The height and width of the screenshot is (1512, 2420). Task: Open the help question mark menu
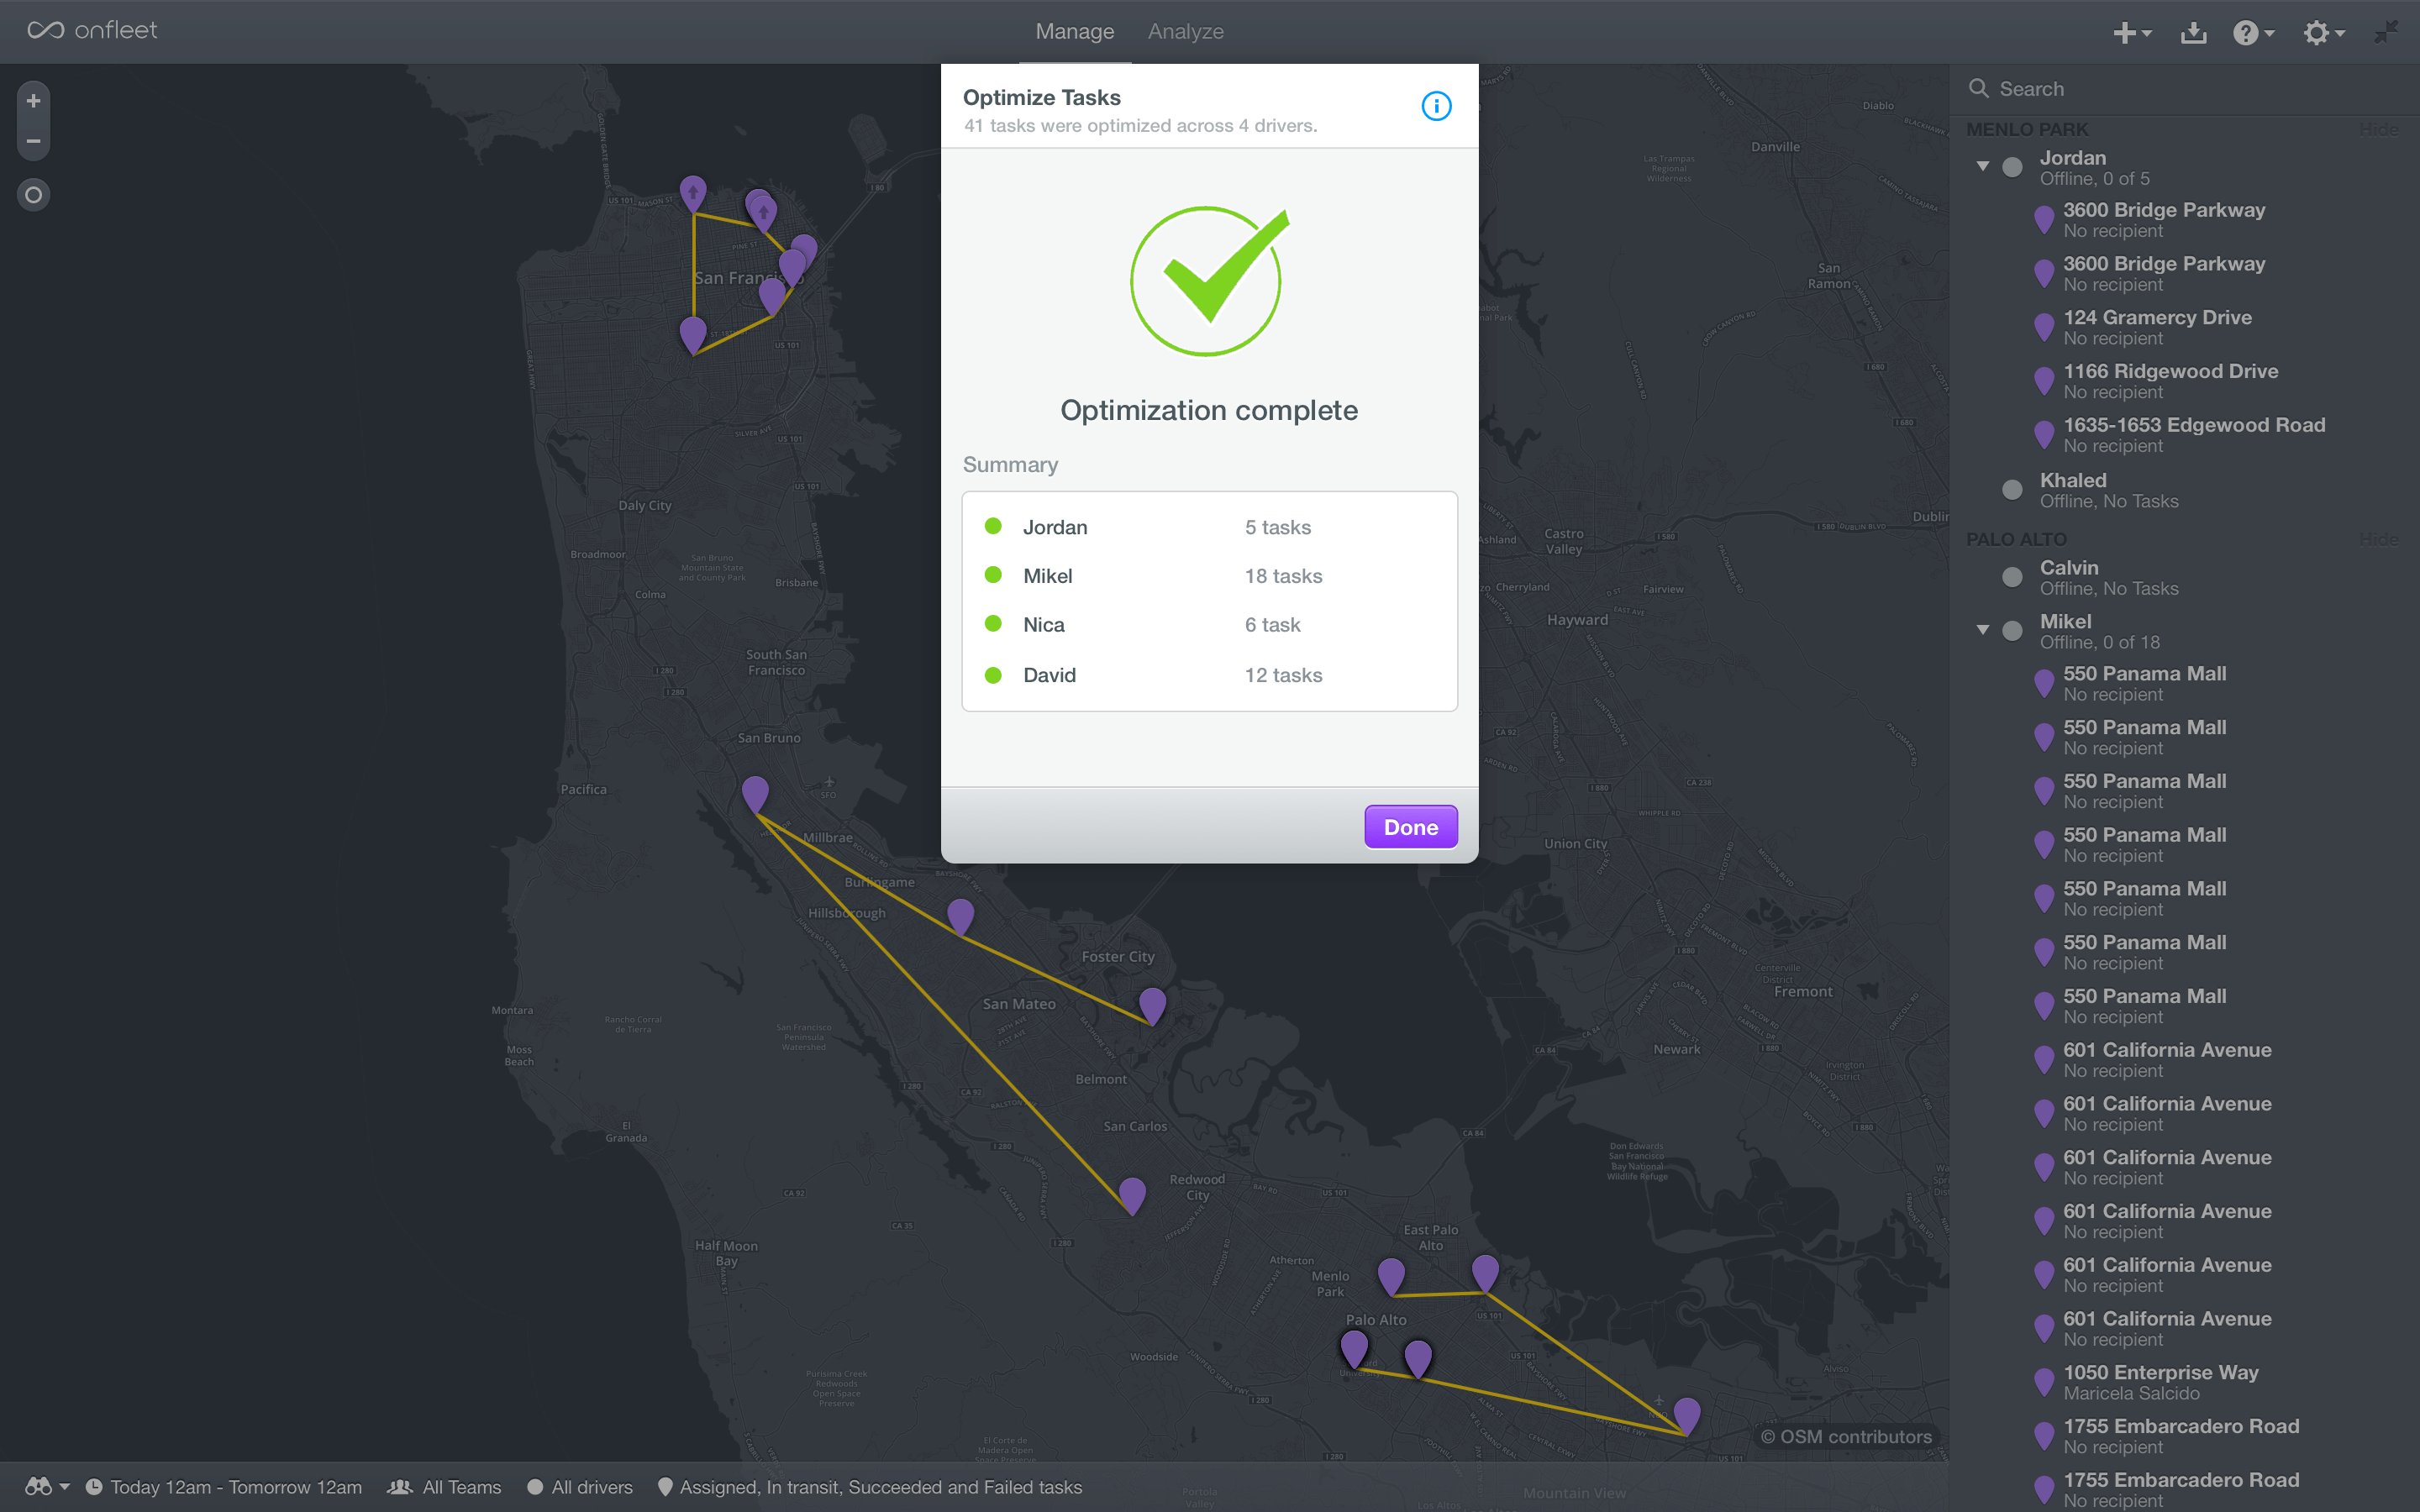point(2251,33)
